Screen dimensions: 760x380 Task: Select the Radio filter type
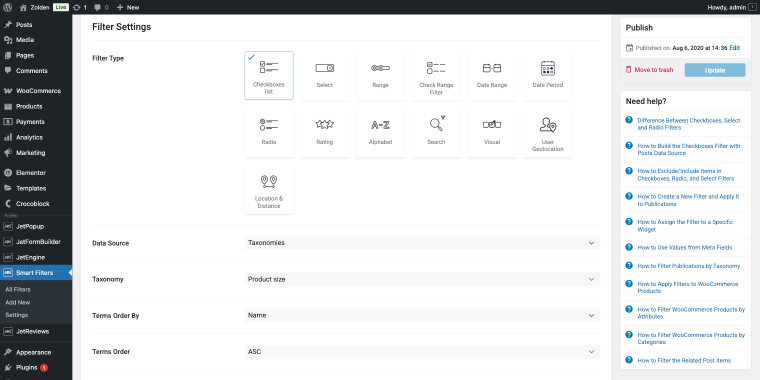pos(269,133)
